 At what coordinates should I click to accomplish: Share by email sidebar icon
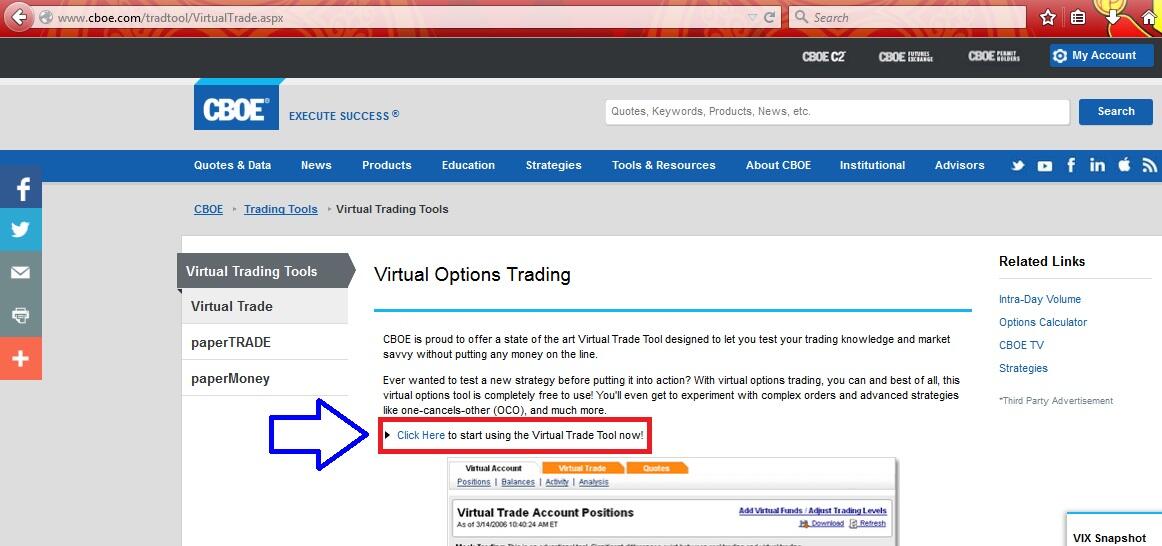(21, 273)
